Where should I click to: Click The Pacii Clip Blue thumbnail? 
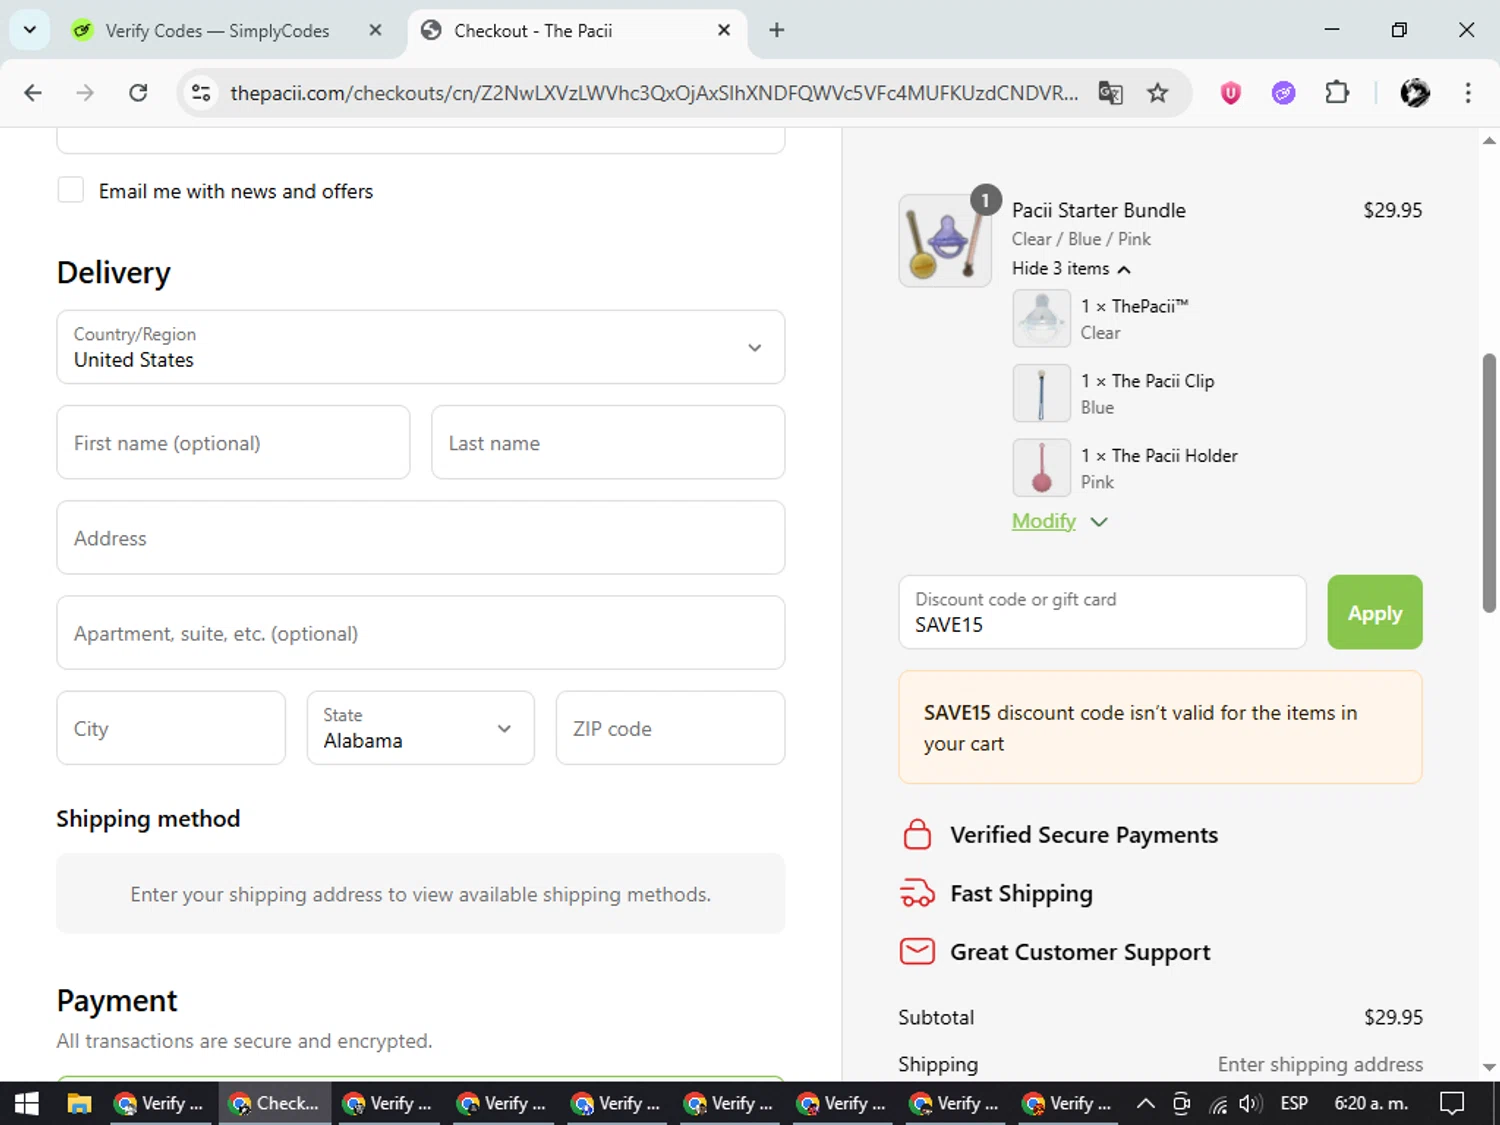(1041, 393)
